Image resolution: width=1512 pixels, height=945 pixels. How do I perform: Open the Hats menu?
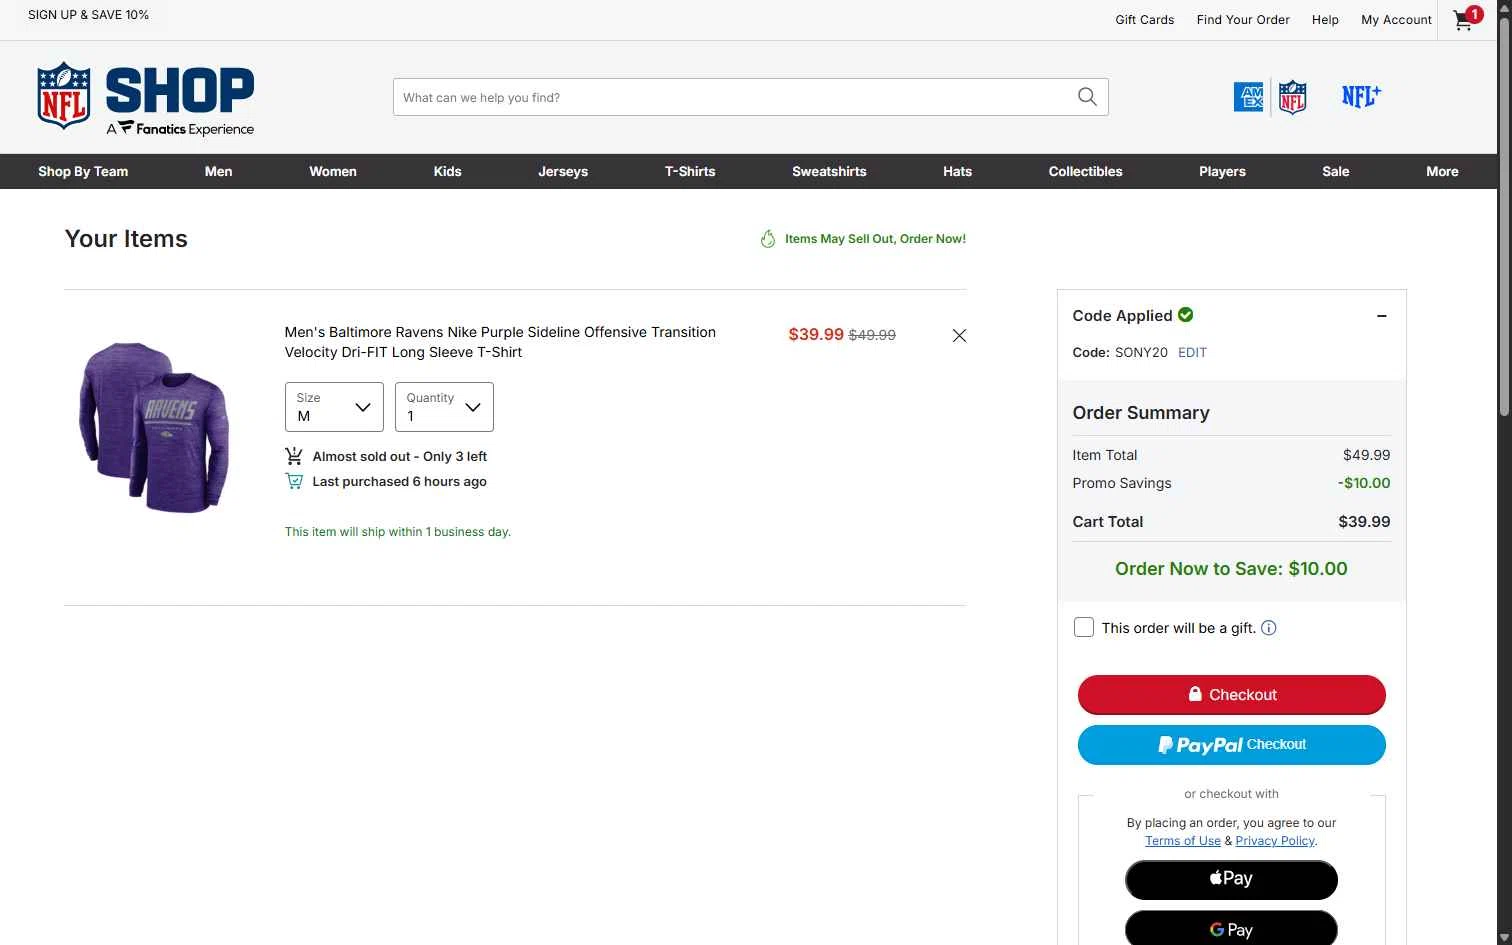click(x=958, y=171)
